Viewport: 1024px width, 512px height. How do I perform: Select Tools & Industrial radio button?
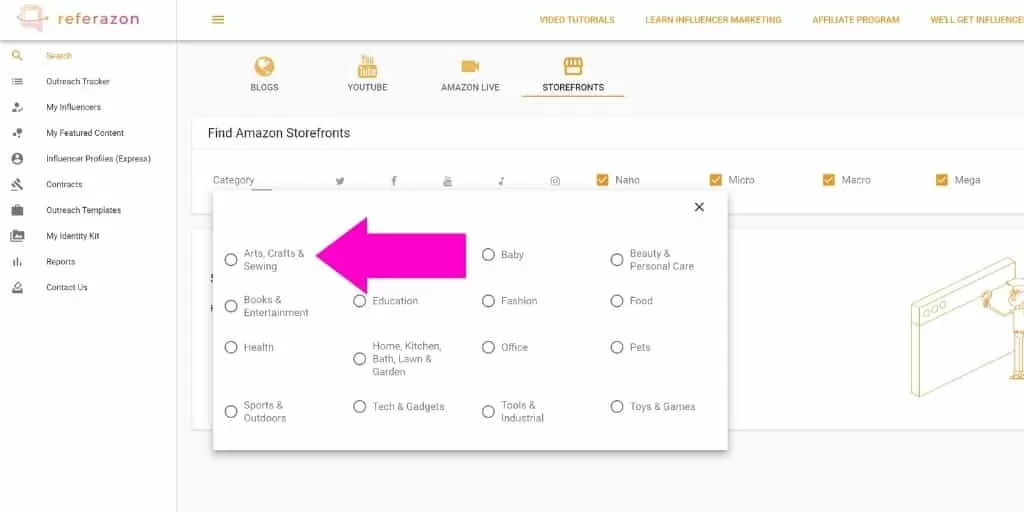(x=488, y=411)
